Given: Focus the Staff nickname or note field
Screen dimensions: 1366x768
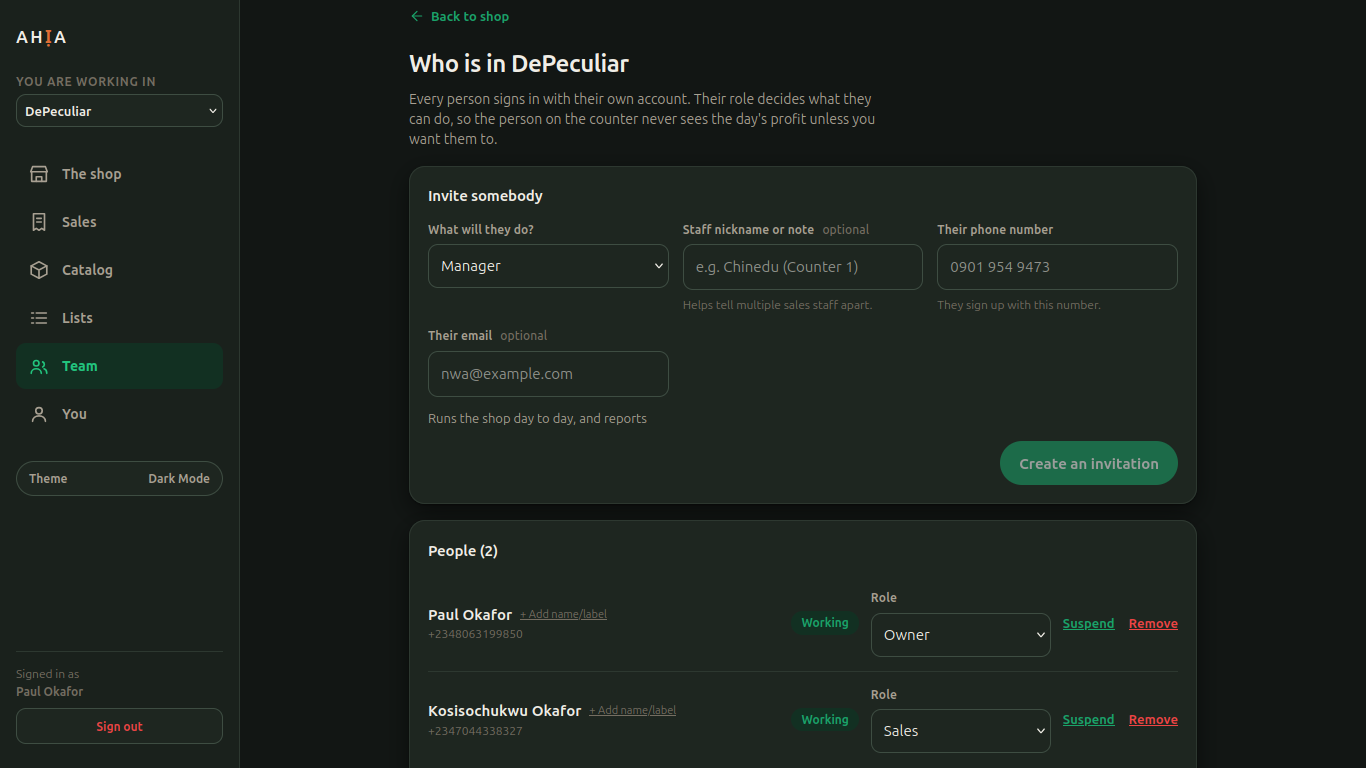Looking at the screenshot, I should 803,267.
